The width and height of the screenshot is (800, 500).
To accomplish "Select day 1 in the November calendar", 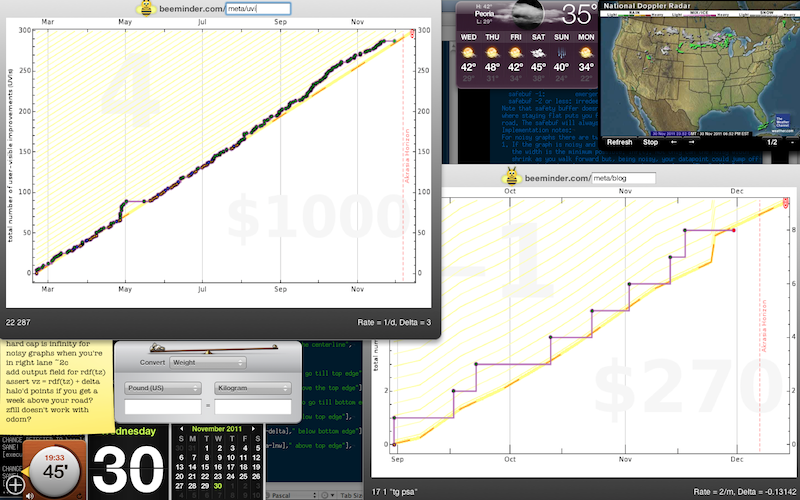I will coord(206,448).
